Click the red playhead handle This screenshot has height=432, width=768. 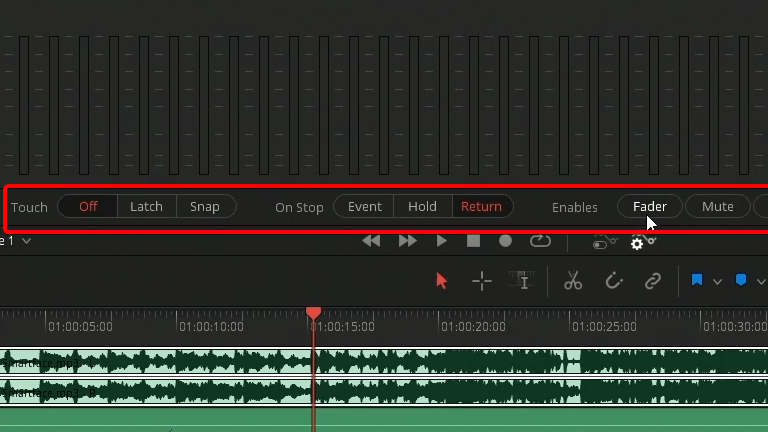tap(313, 312)
